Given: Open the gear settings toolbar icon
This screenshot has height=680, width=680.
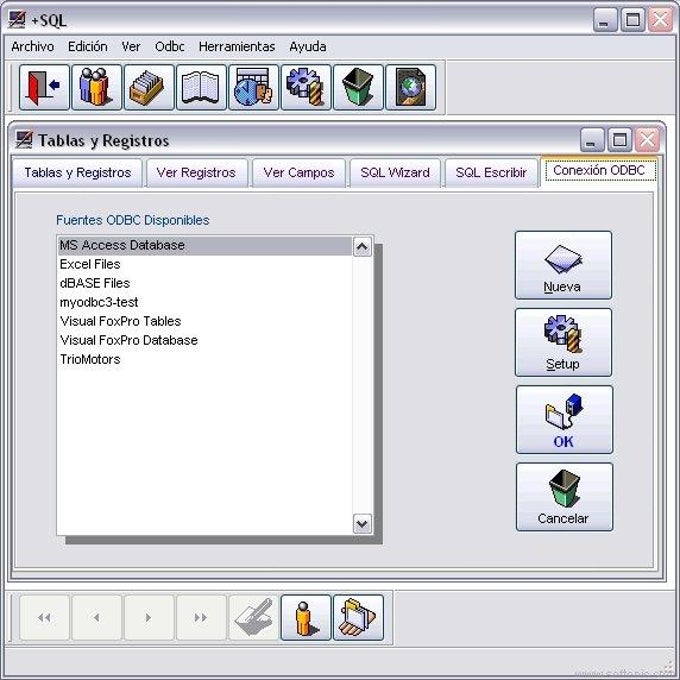Looking at the screenshot, I should [306, 87].
